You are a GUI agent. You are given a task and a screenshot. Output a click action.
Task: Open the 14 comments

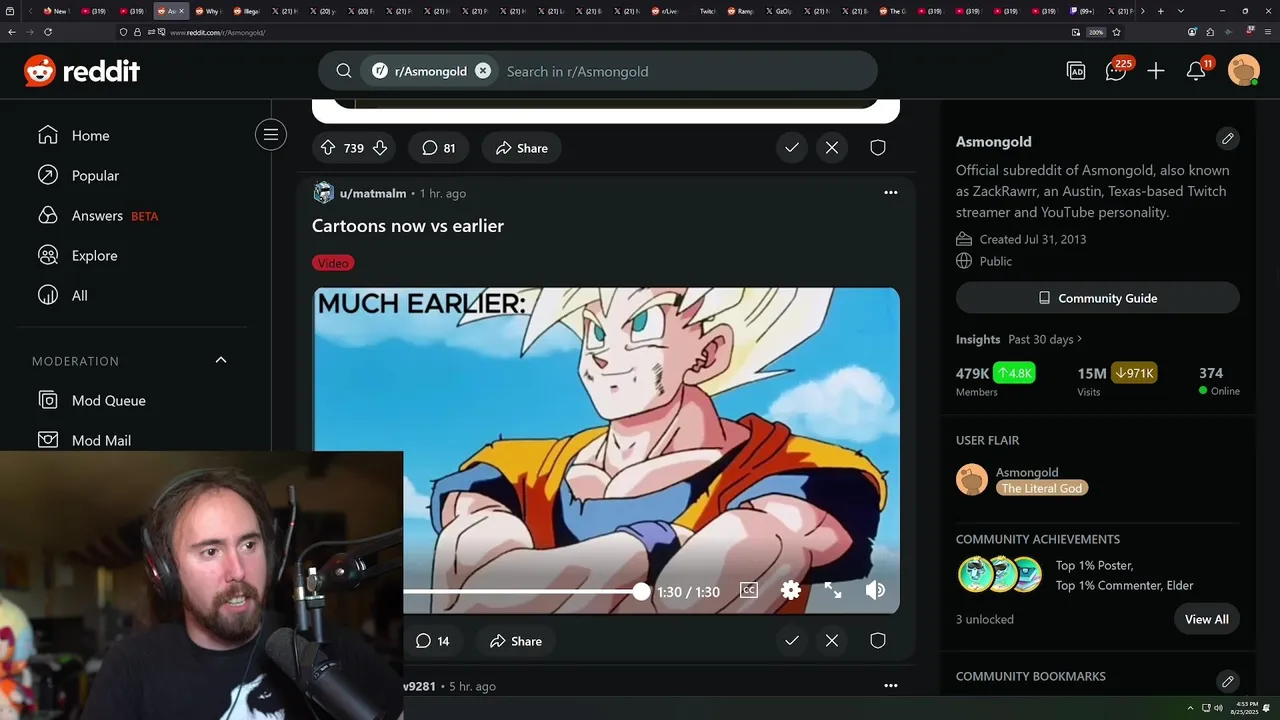[432, 641]
